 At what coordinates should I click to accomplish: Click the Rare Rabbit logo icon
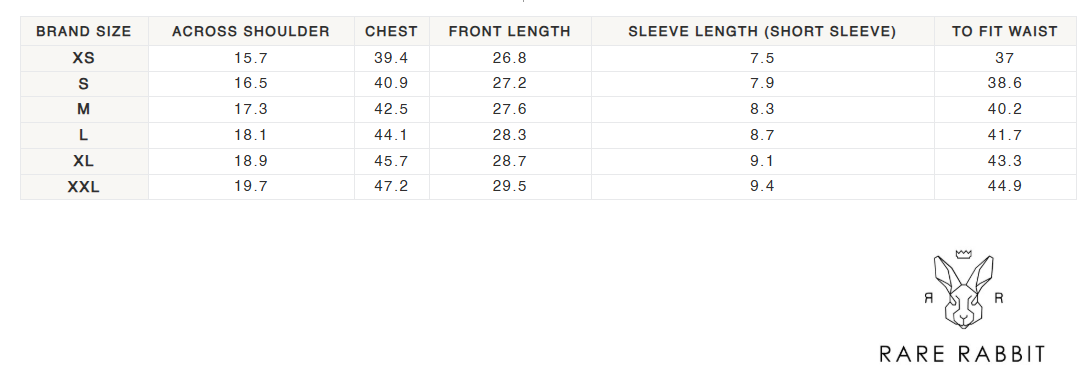[963, 289]
